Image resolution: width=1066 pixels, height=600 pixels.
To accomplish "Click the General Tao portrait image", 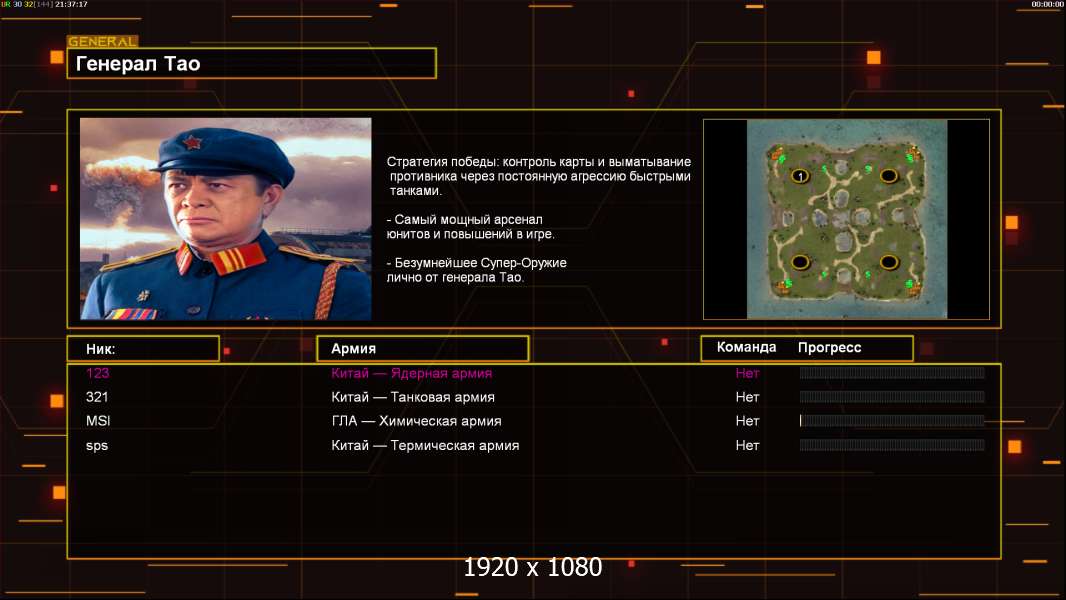I will 226,219.
